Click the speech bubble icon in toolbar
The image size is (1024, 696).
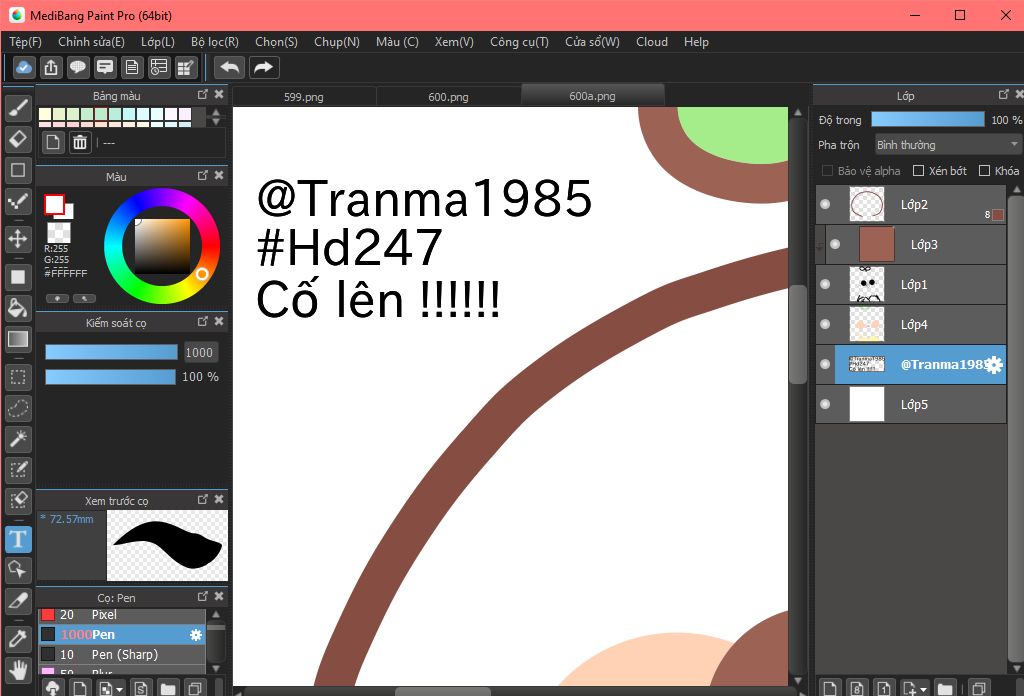[x=78, y=67]
